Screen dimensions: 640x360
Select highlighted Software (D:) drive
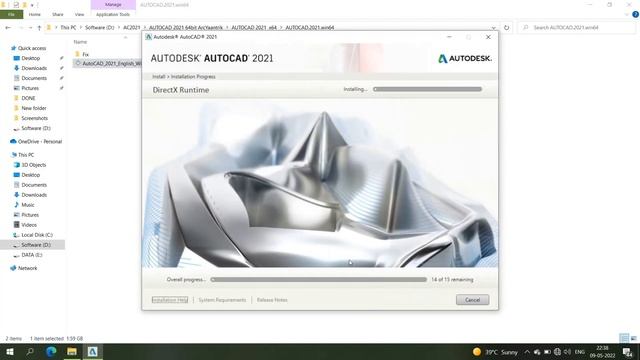coord(32,245)
